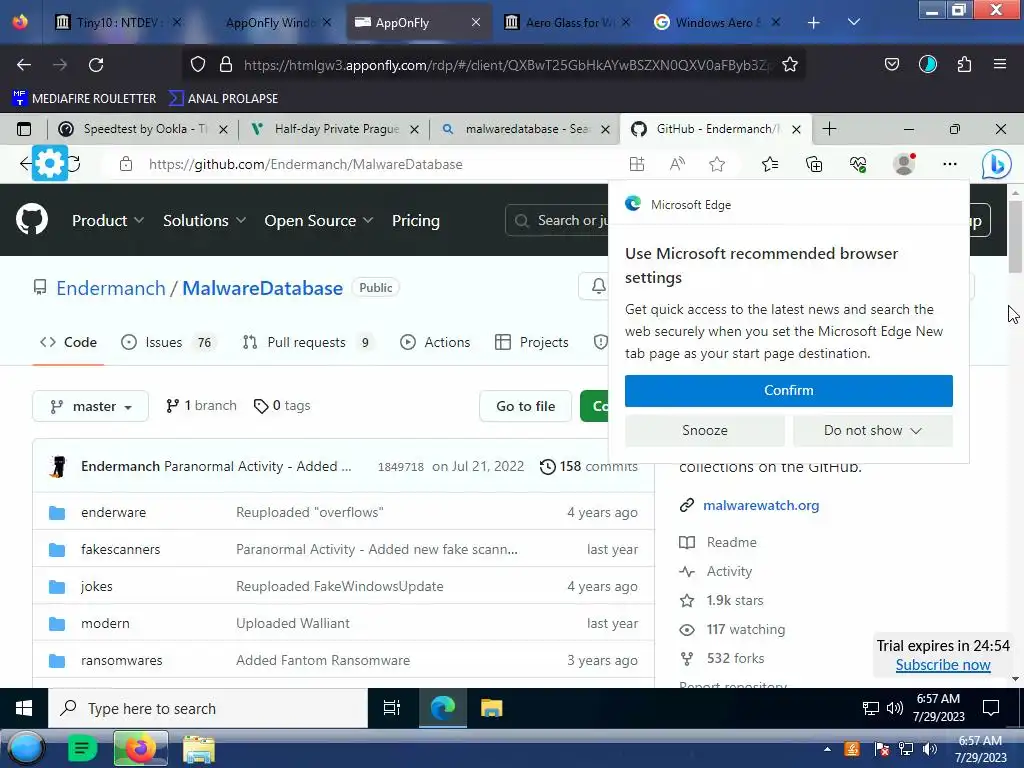Open the Pricing link
The height and width of the screenshot is (768, 1024).
pyautogui.click(x=415, y=221)
